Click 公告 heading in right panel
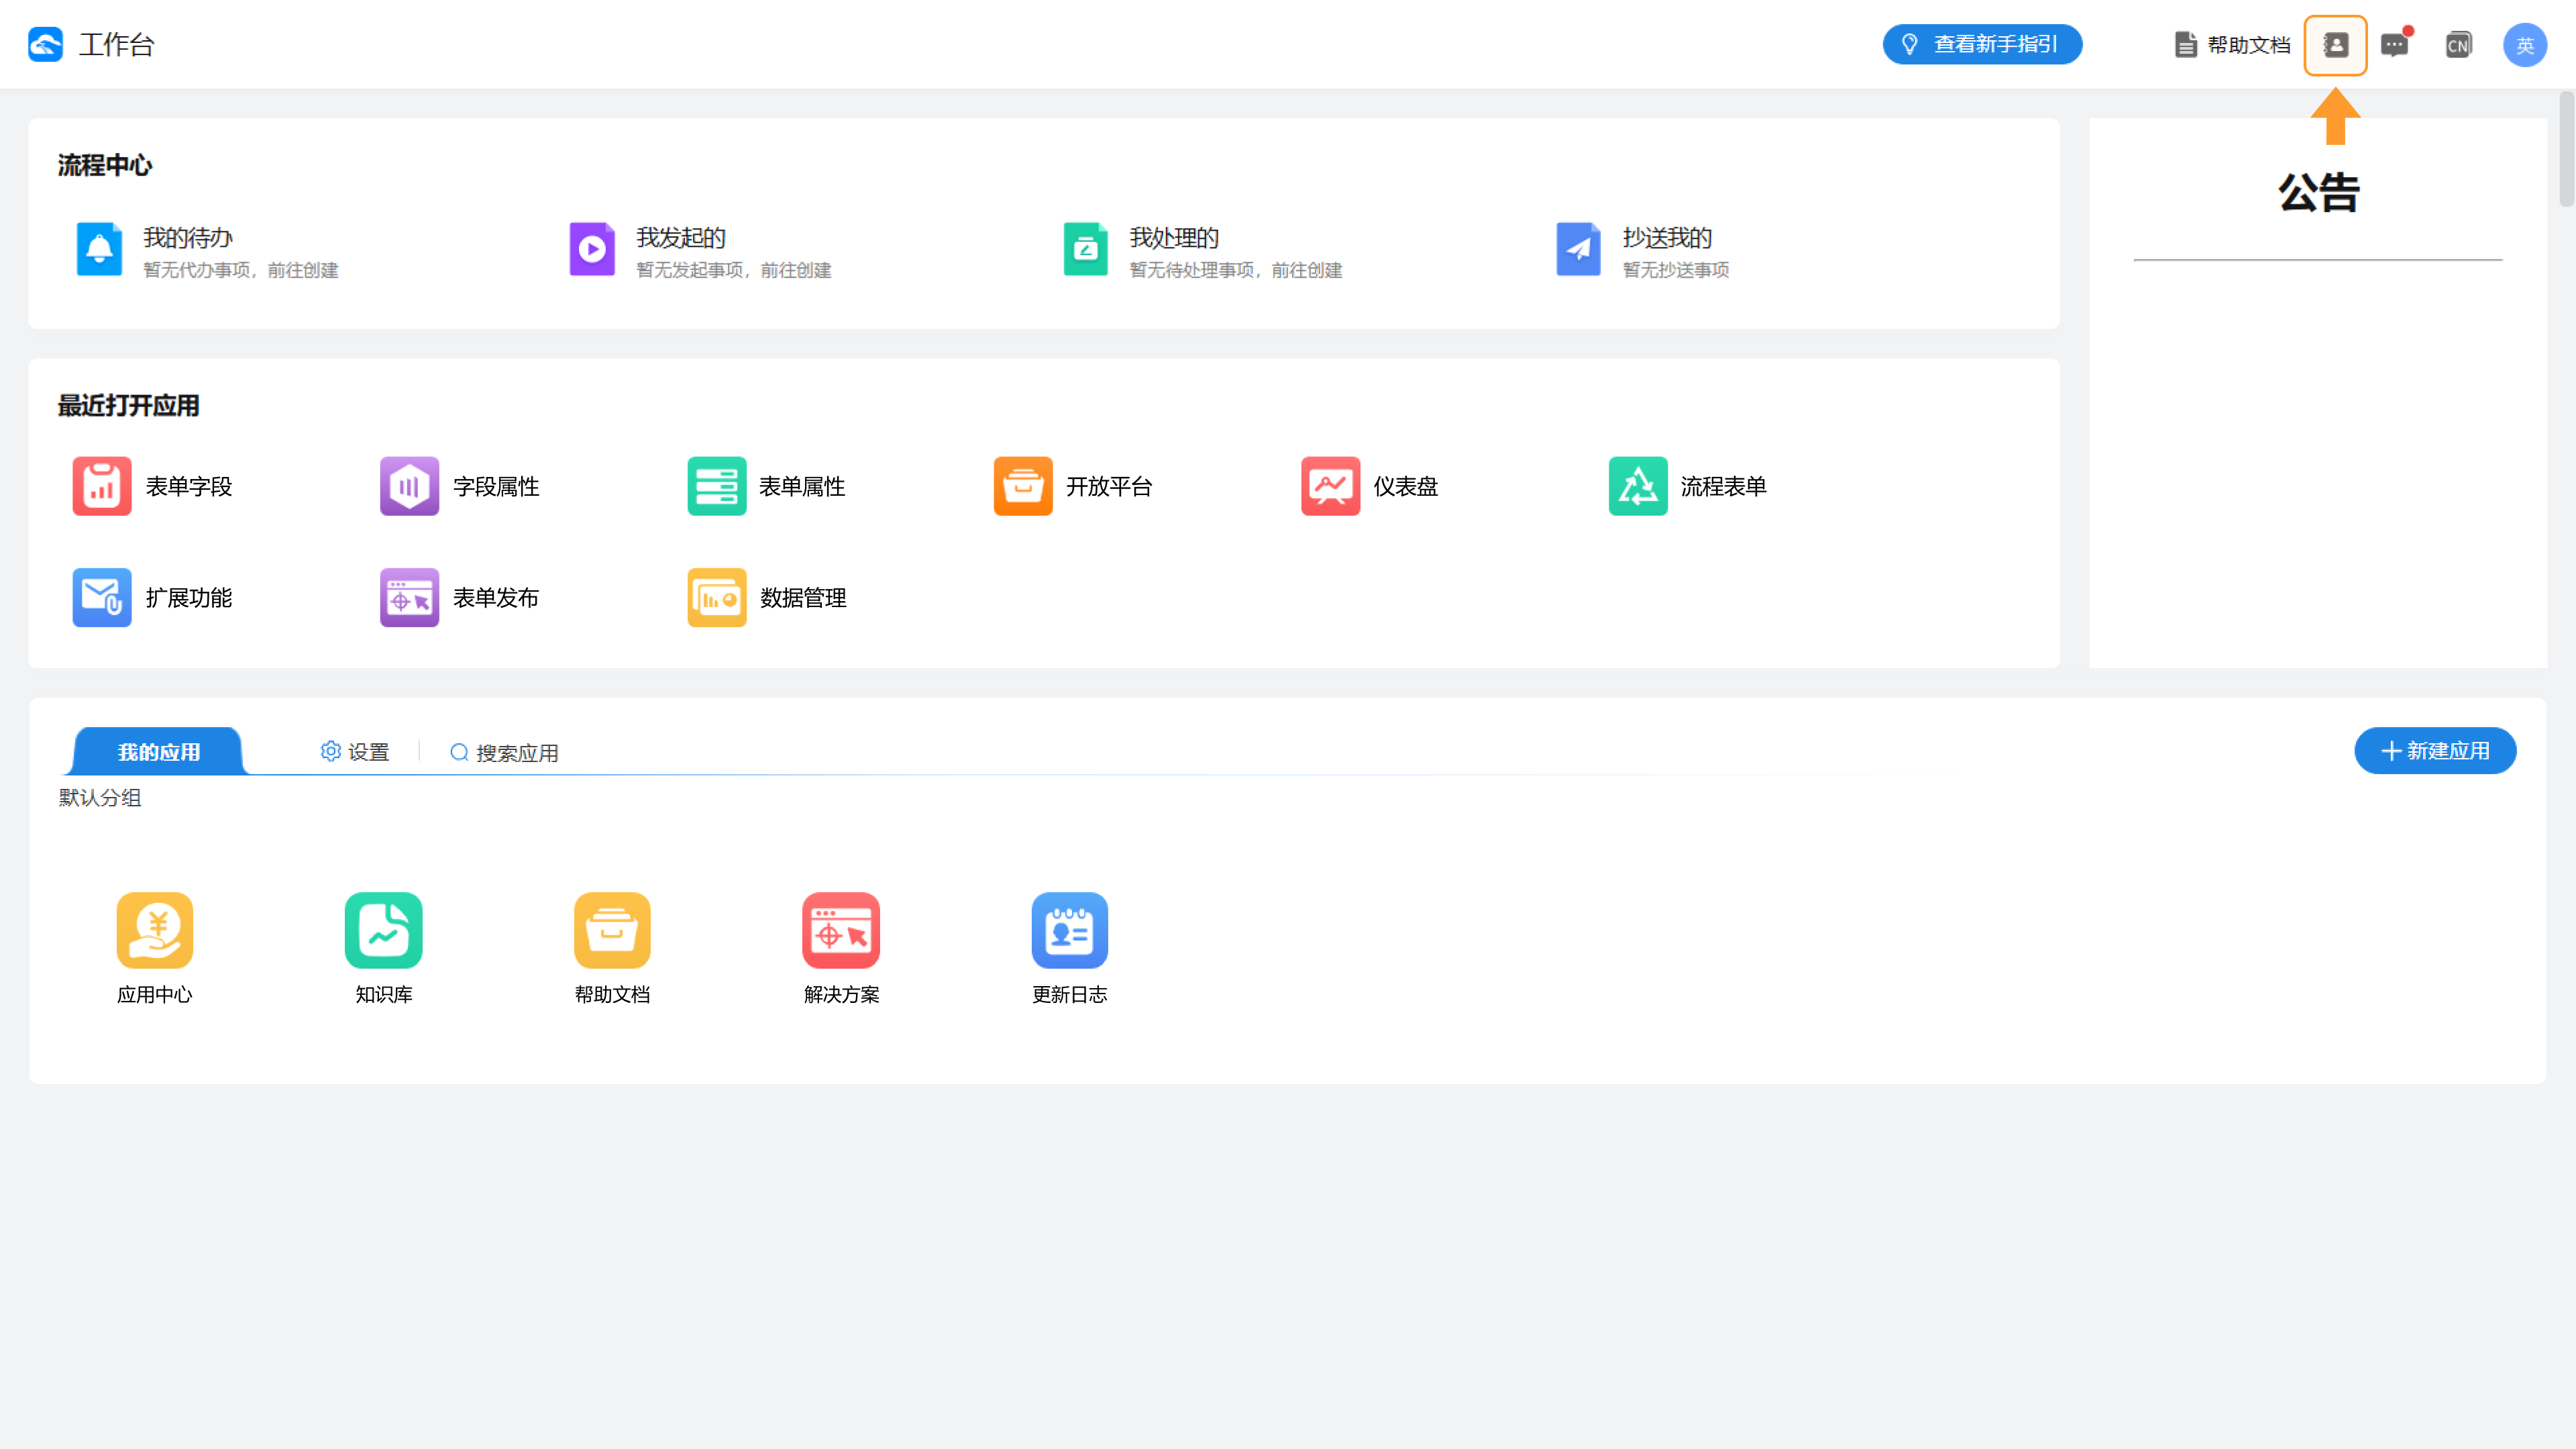Image resolution: width=2576 pixels, height=1449 pixels. (x=2319, y=192)
